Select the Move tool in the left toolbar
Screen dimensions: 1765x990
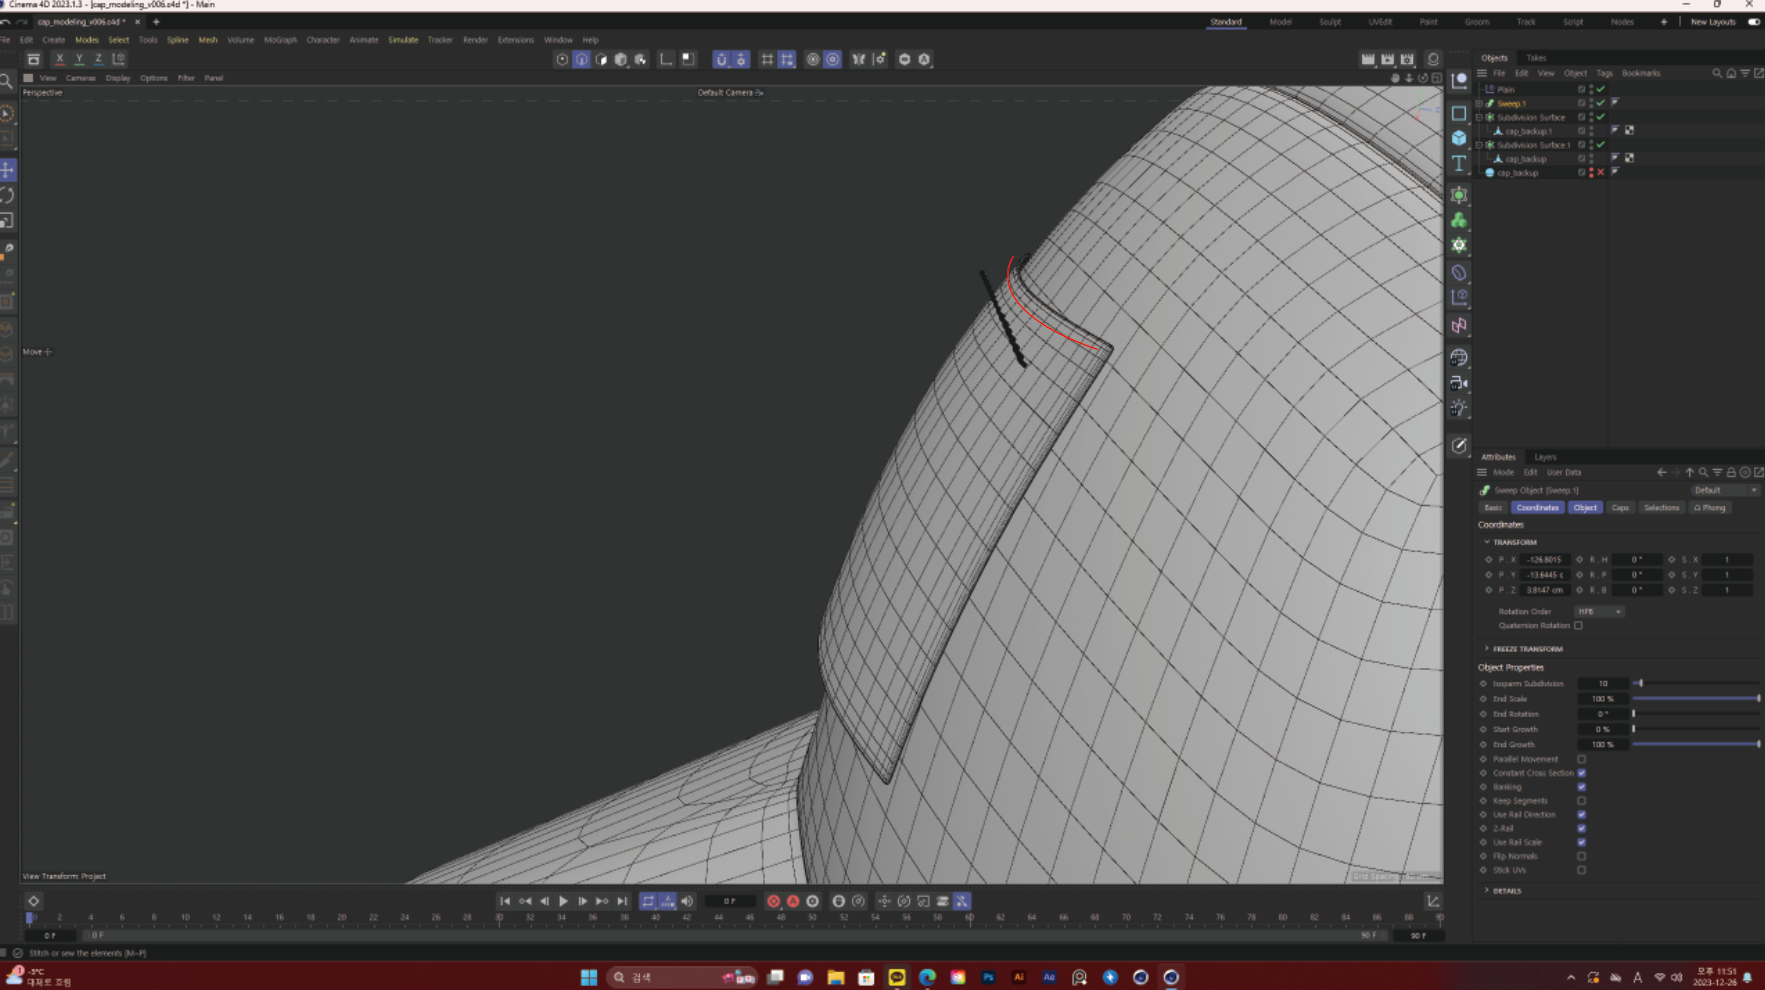pos(8,170)
